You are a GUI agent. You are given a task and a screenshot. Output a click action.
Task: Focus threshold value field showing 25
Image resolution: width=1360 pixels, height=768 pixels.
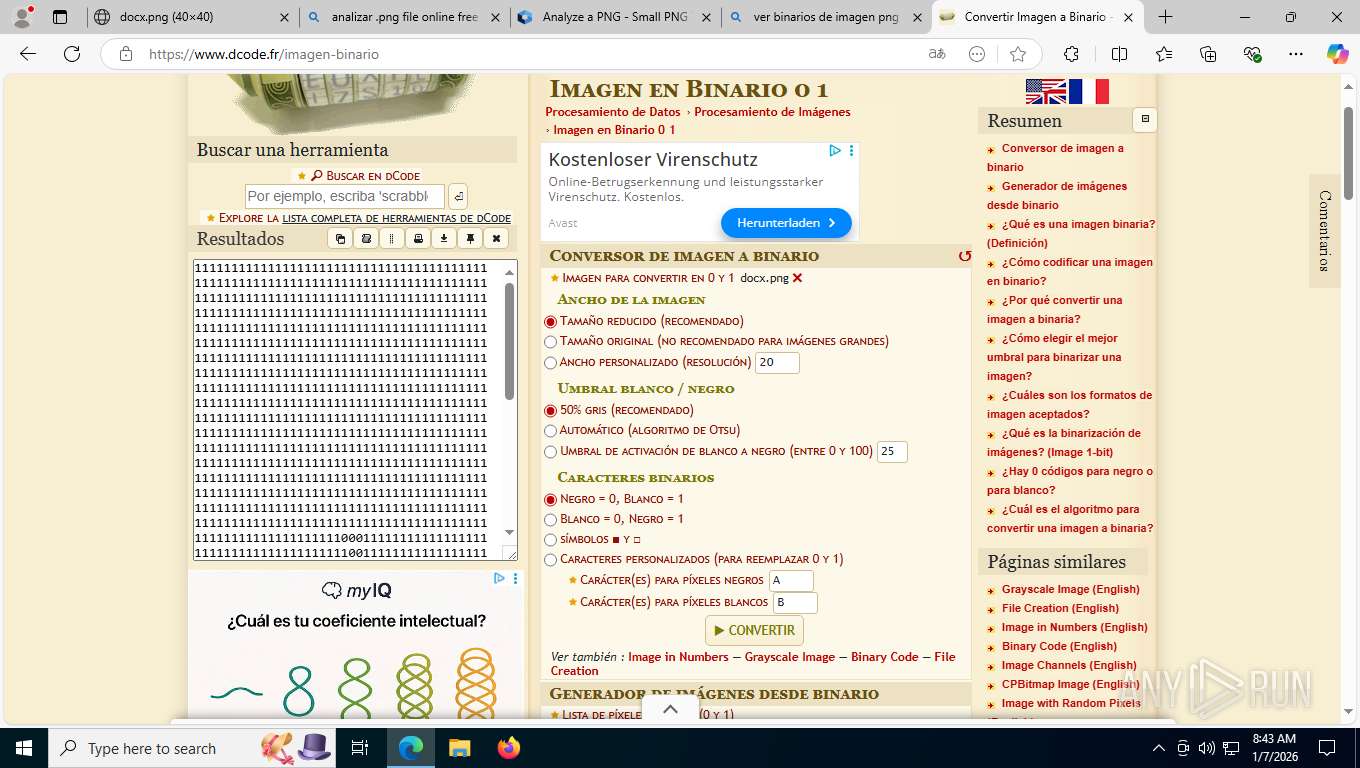(892, 452)
